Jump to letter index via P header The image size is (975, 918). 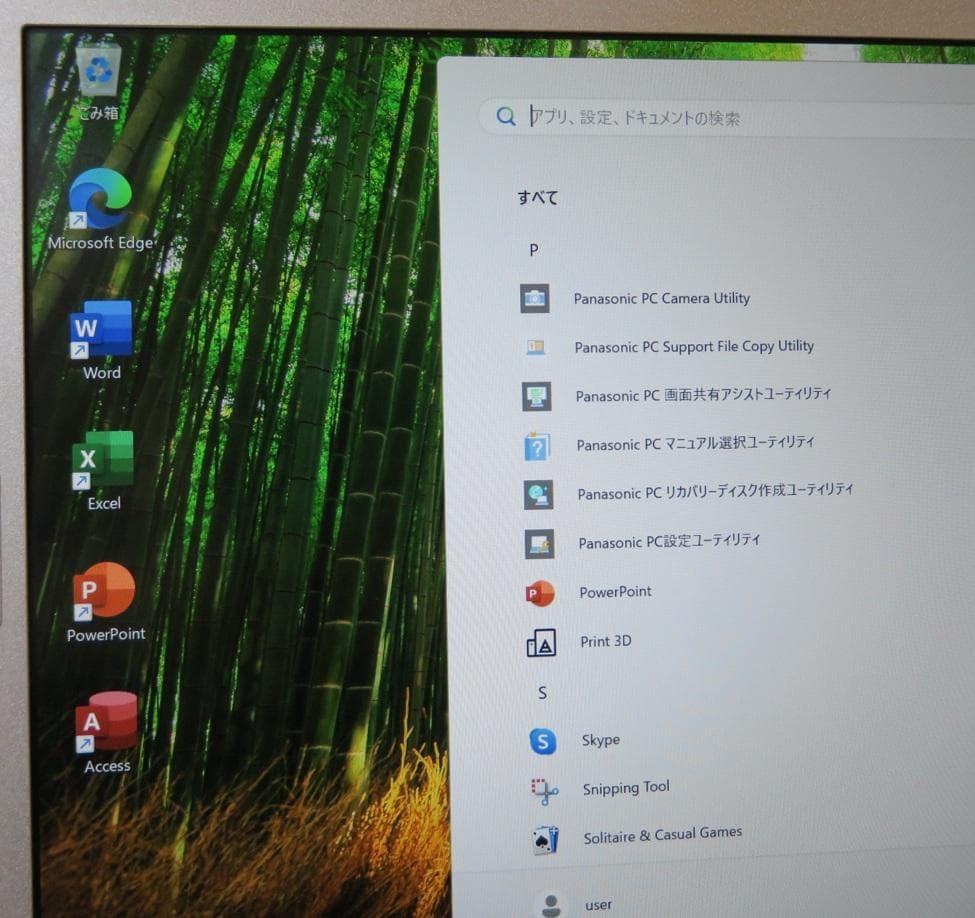534,250
